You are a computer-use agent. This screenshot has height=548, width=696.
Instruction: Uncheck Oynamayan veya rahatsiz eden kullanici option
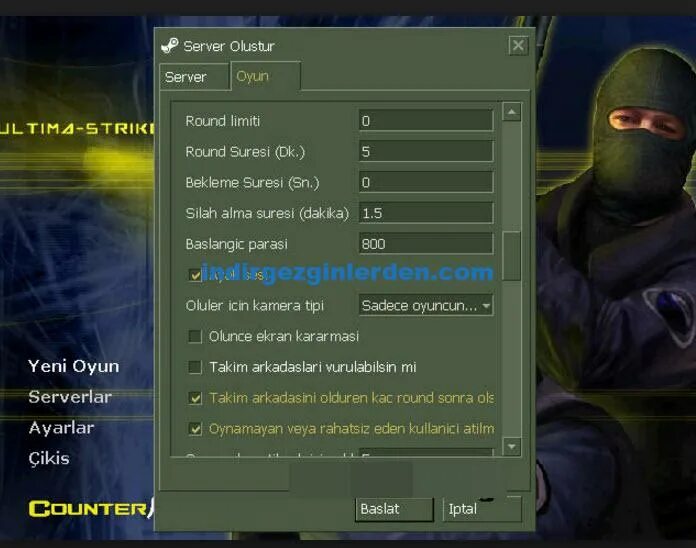tap(195, 429)
